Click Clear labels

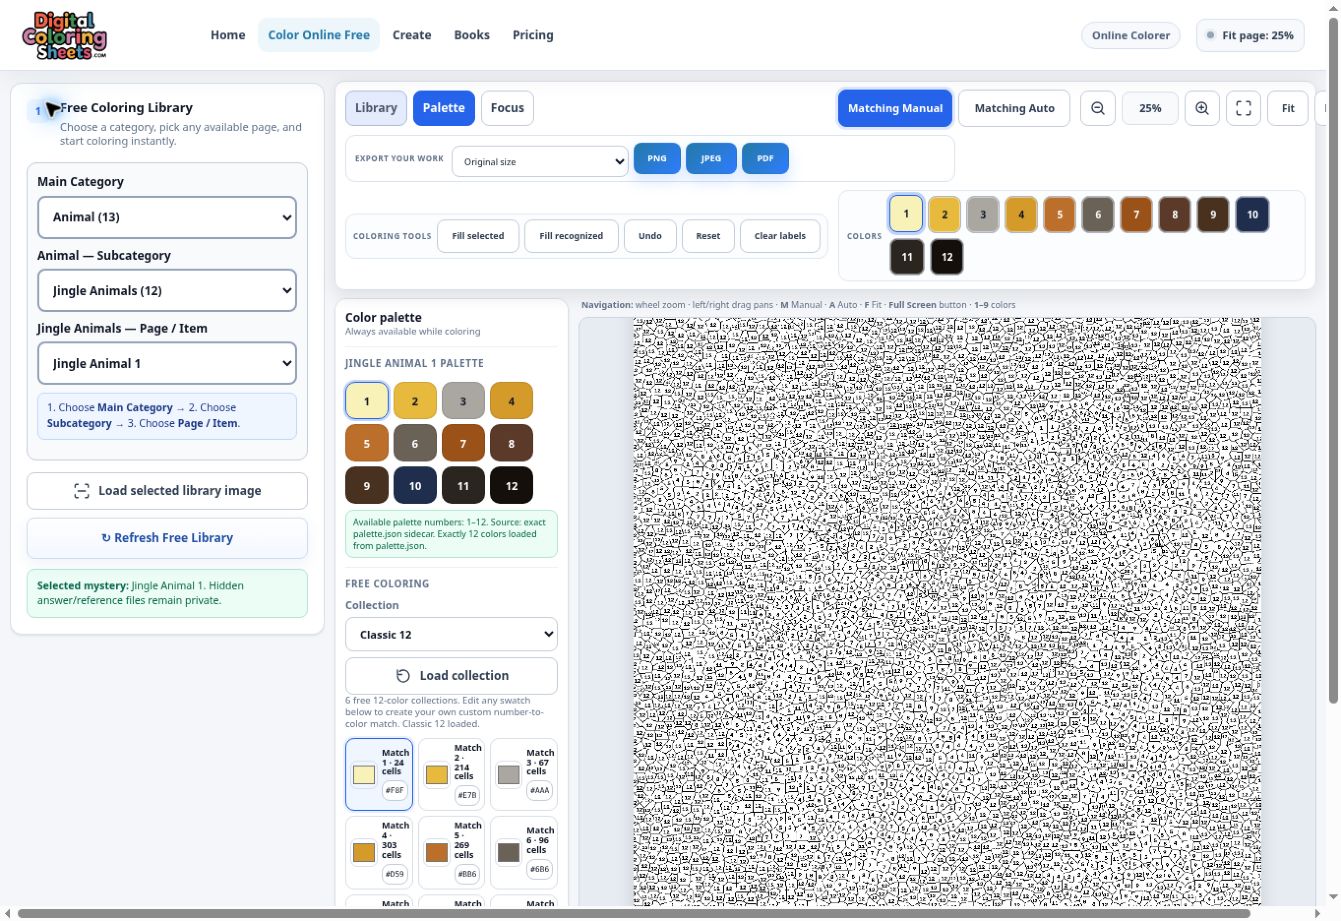point(780,236)
